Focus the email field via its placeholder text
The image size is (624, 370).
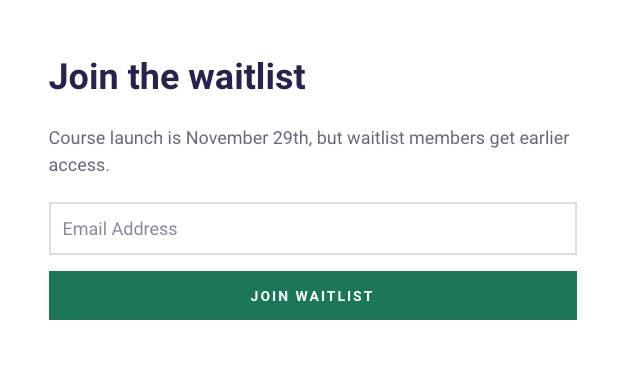coord(120,229)
